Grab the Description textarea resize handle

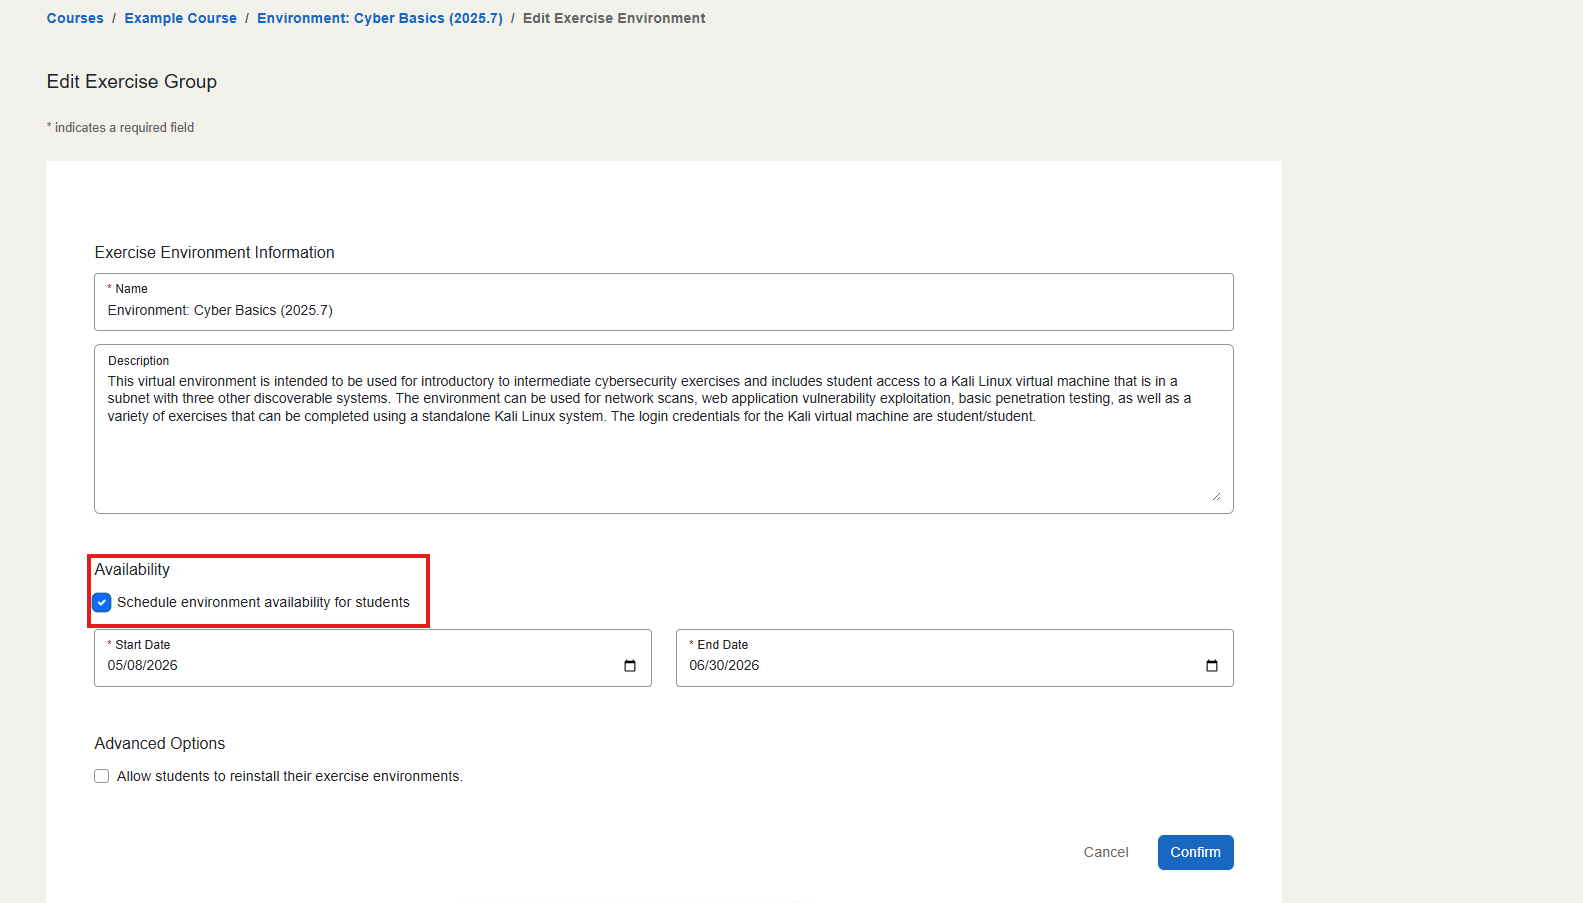pos(1216,496)
